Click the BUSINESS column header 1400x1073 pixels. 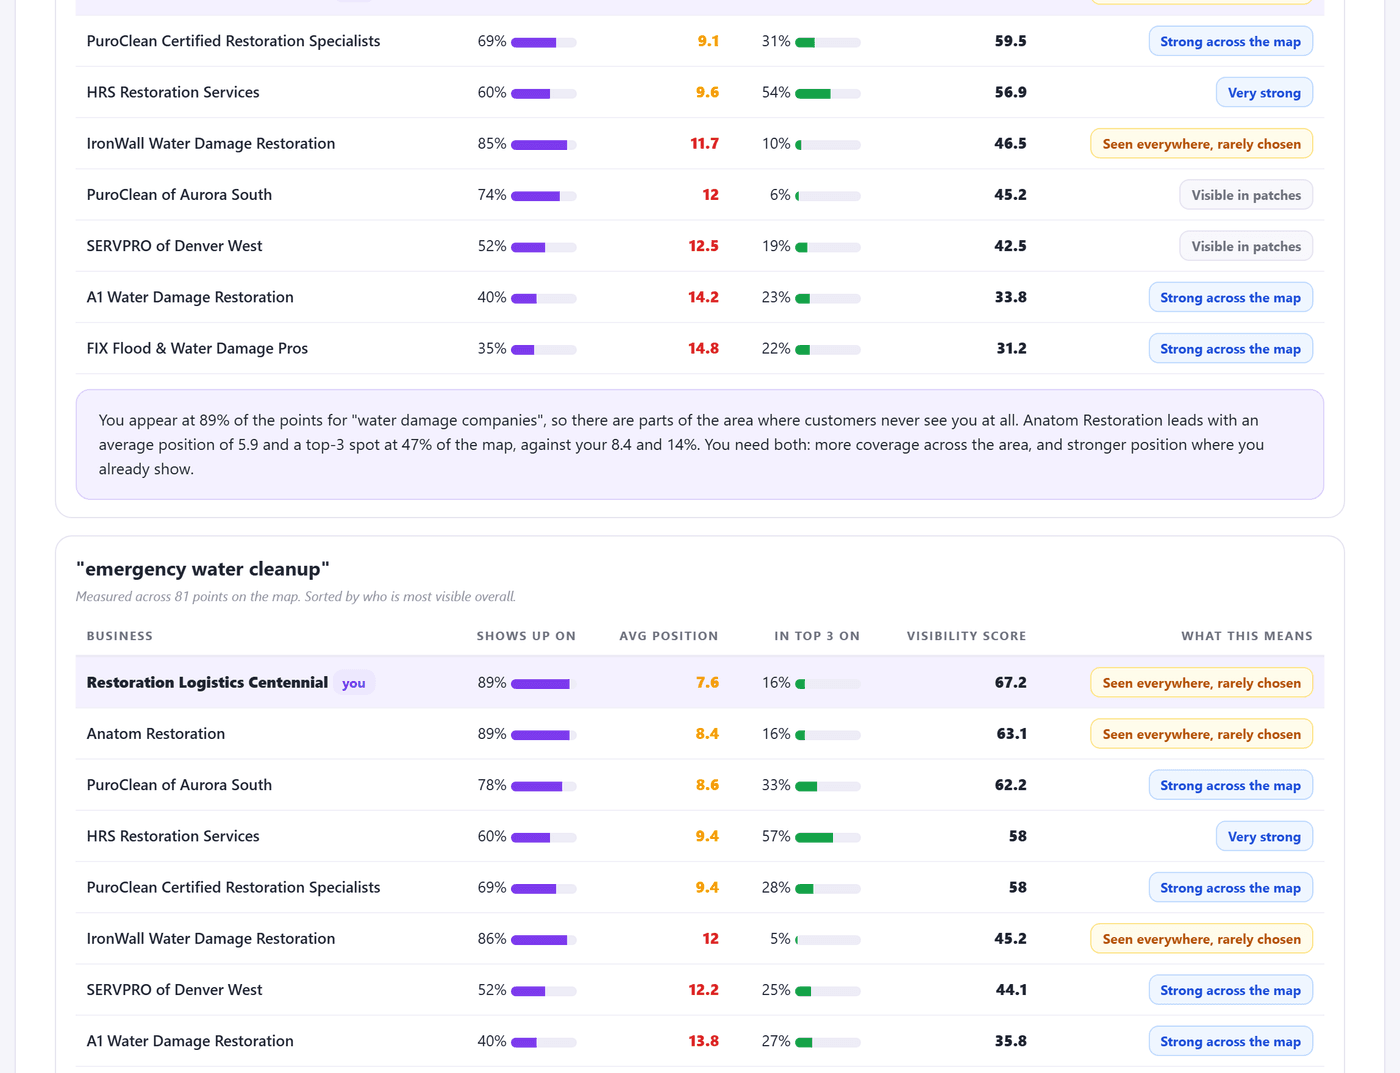[120, 636]
